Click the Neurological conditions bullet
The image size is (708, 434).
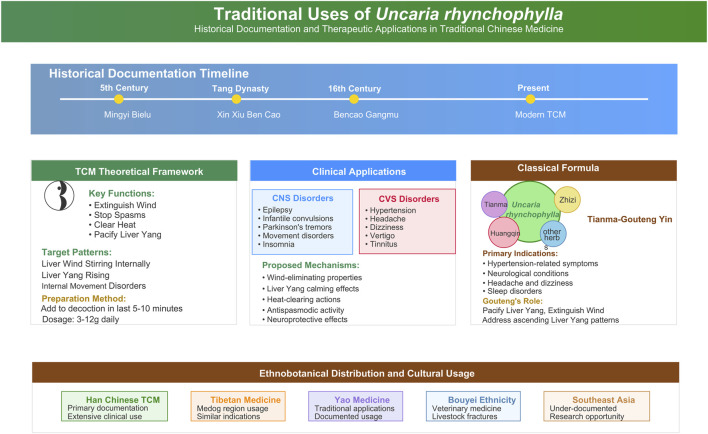526,274
